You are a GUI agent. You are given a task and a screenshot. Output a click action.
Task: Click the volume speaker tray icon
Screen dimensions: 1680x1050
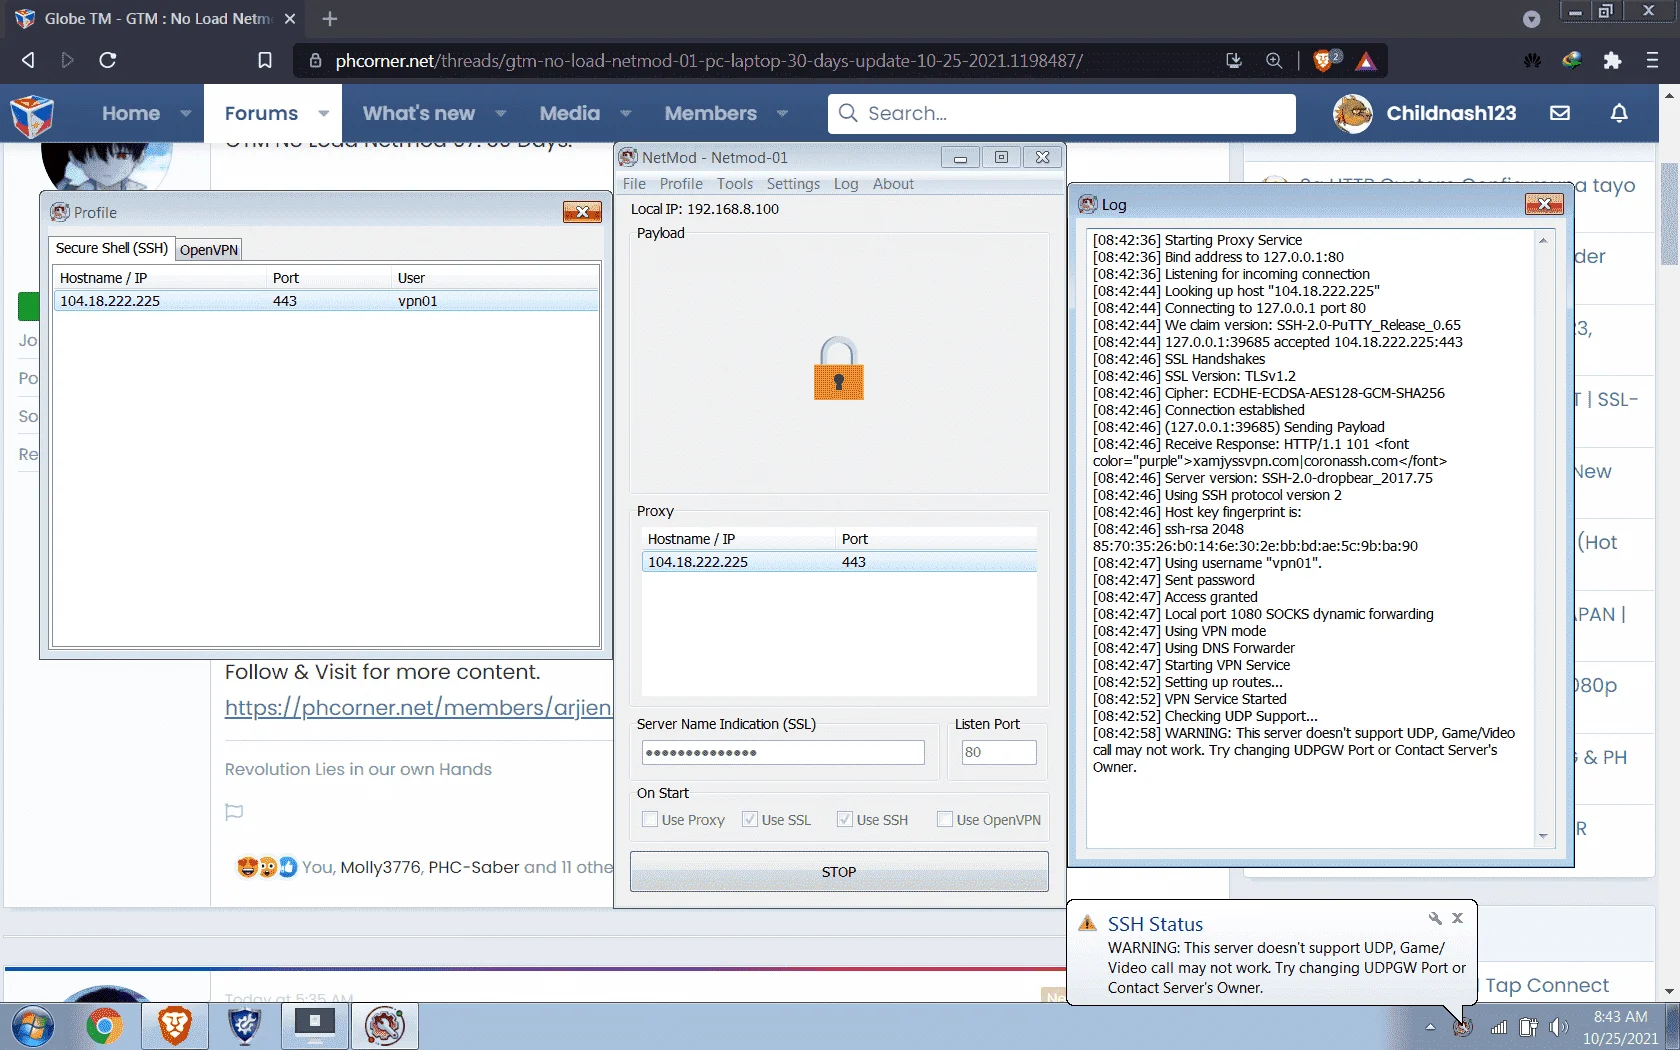pyautogui.click(x=1558, y=1027)
